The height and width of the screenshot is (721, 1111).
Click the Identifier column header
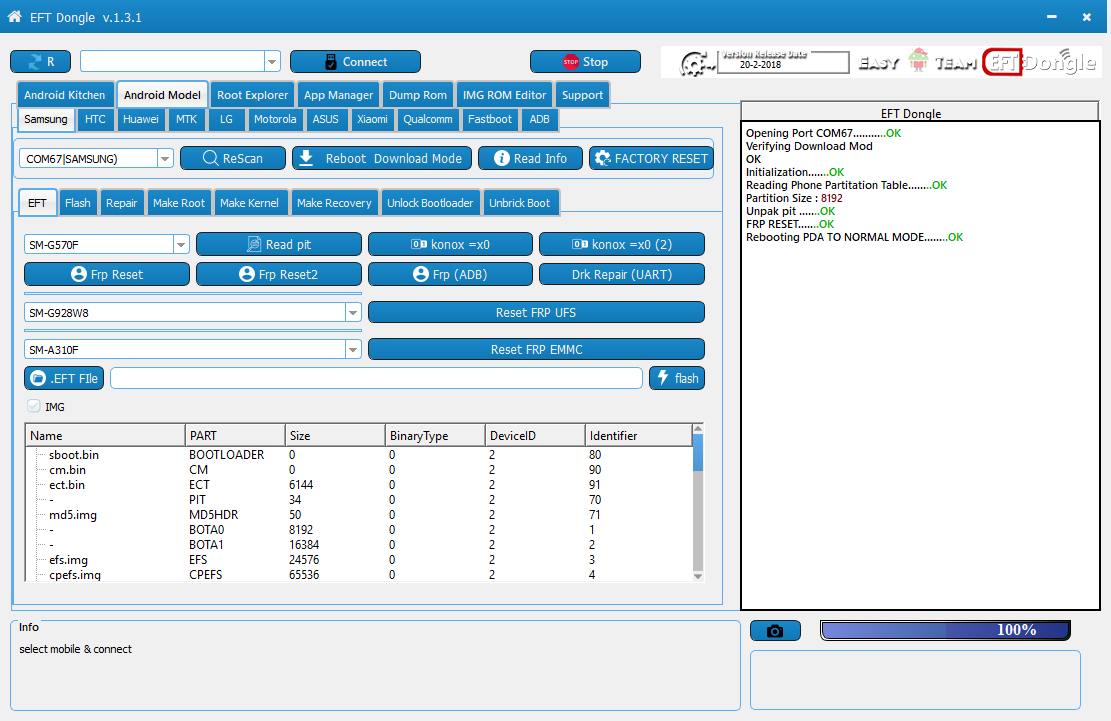click(x=638, y=436)
